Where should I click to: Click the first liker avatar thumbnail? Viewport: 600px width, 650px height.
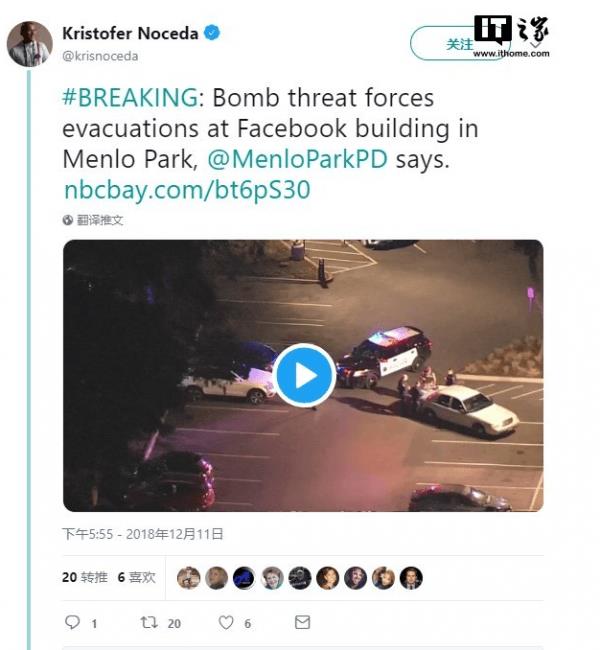189,577
